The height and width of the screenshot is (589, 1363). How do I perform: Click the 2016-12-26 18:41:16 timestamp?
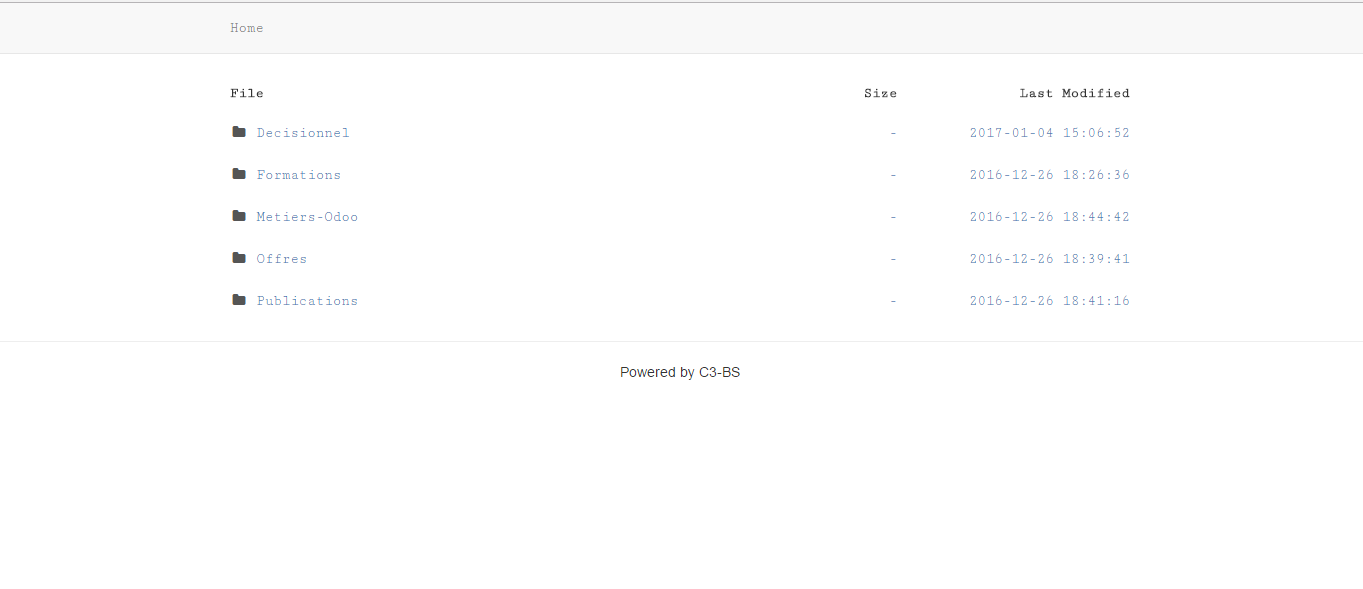[x=1049, y=301]
